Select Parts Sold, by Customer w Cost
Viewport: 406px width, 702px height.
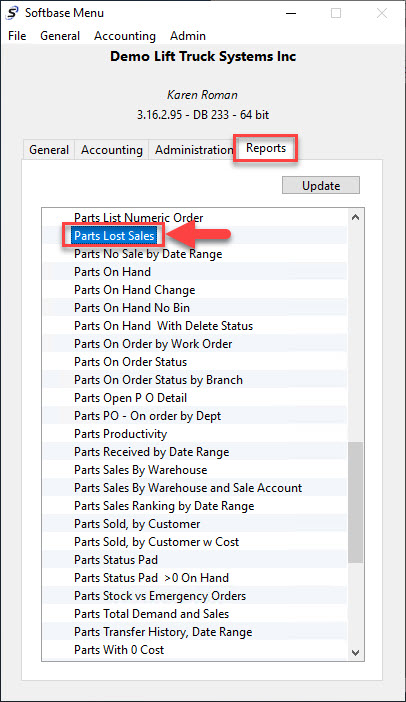coord(157,542)
